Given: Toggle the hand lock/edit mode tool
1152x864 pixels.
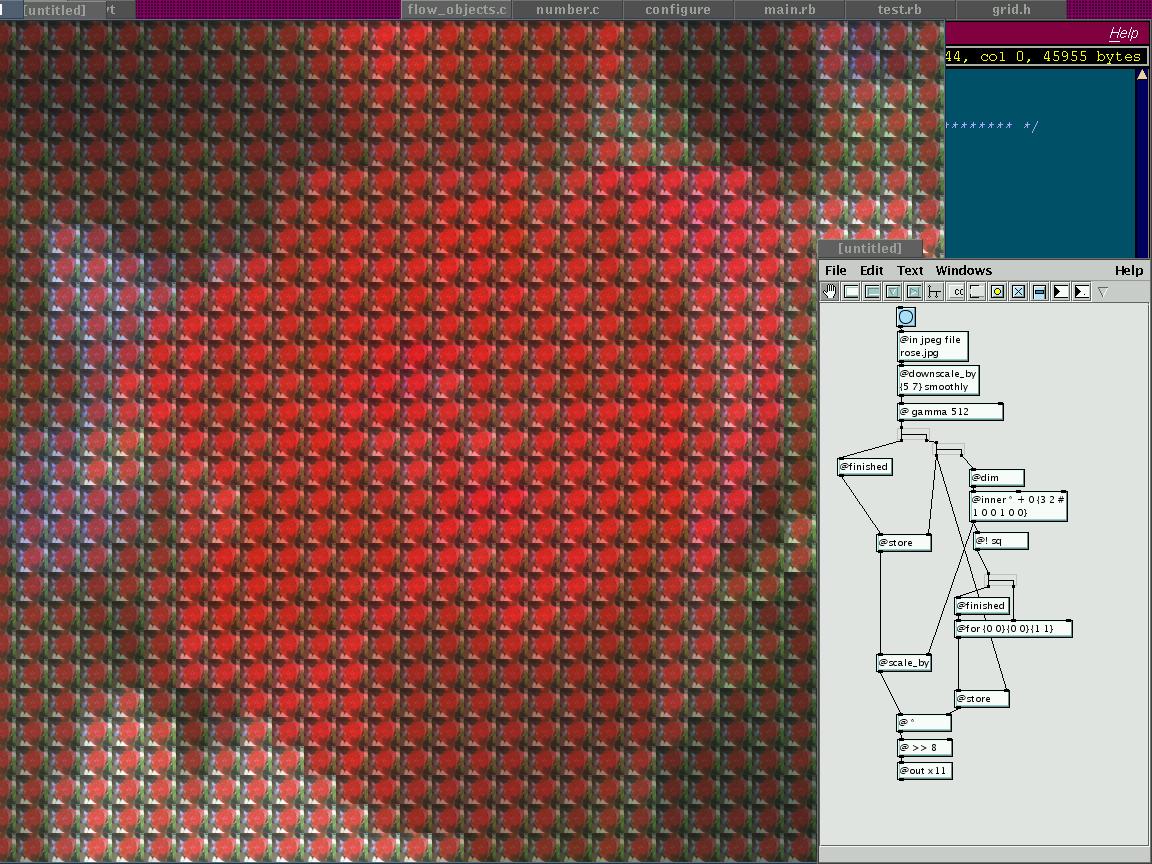Looking at the screenshot, I should 830,292.
